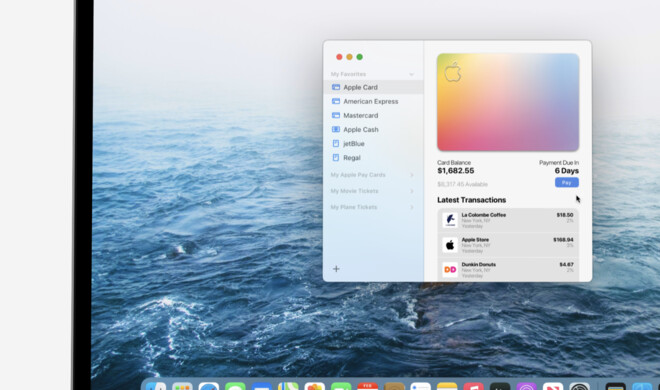Click the Regal ticket icon
Image resolution: width=660 pixels, height=390 pixels.
[336, 158]
